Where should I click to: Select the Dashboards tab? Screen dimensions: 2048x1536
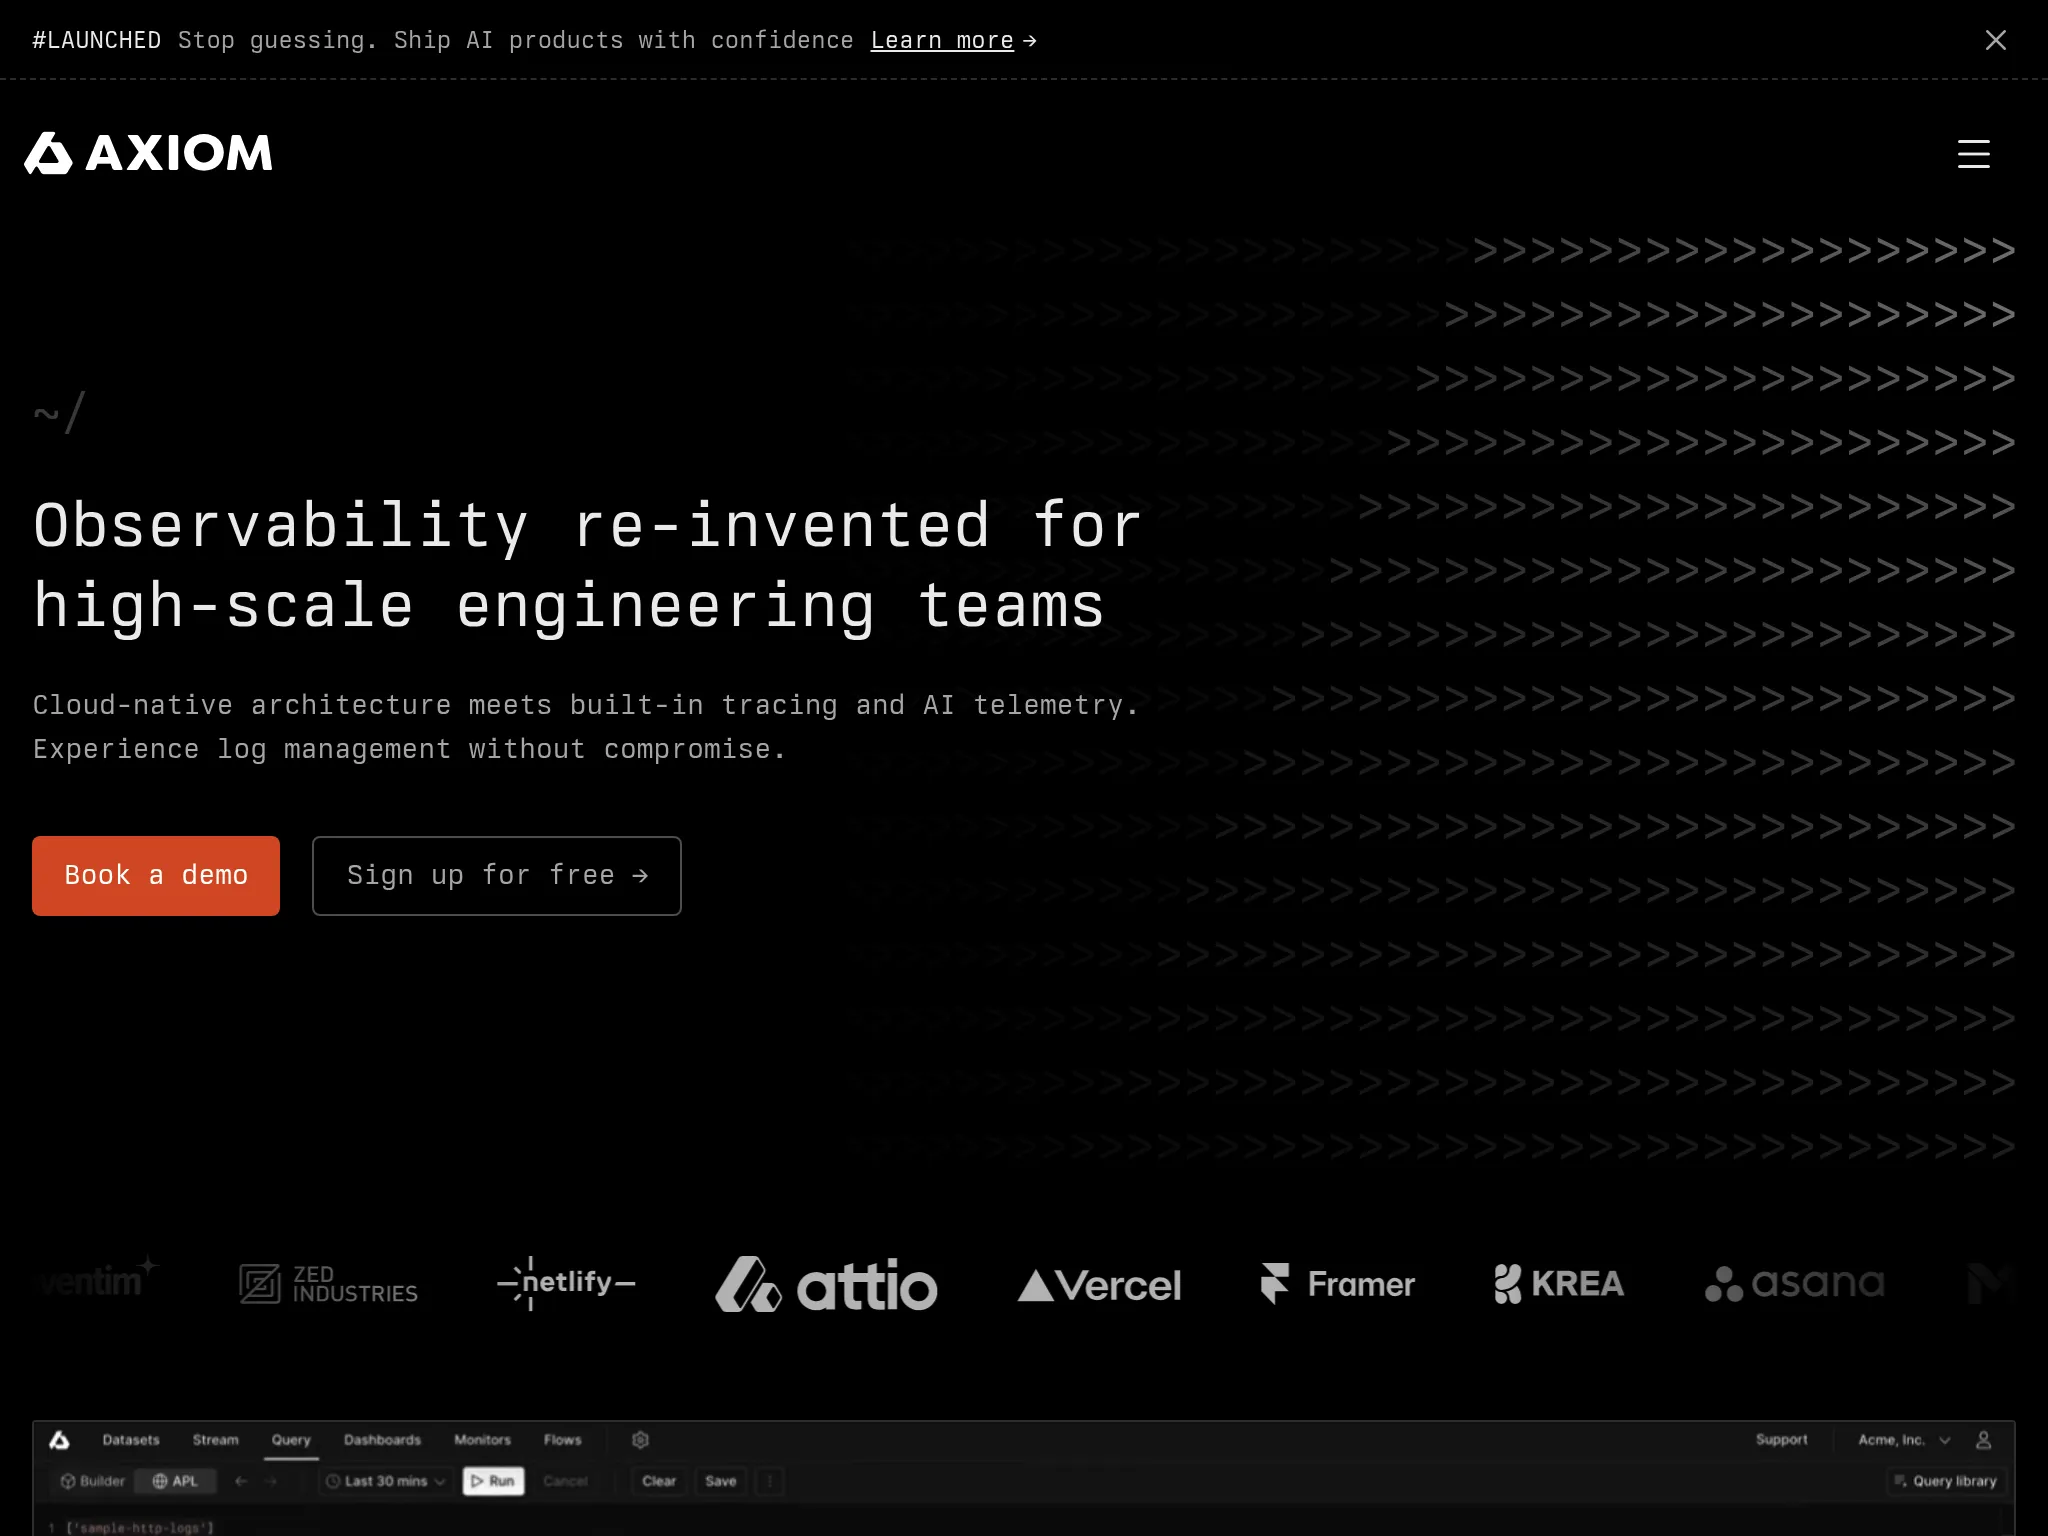coord(382,1439)
